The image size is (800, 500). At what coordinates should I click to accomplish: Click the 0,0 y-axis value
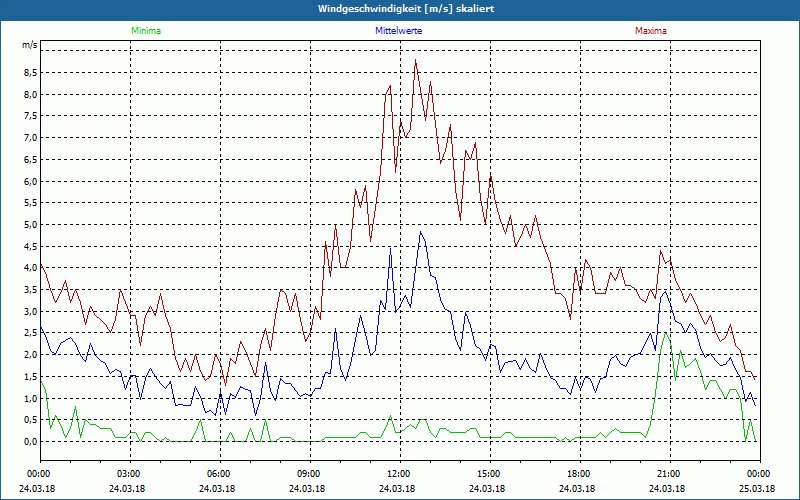click(x=30, y=441)
